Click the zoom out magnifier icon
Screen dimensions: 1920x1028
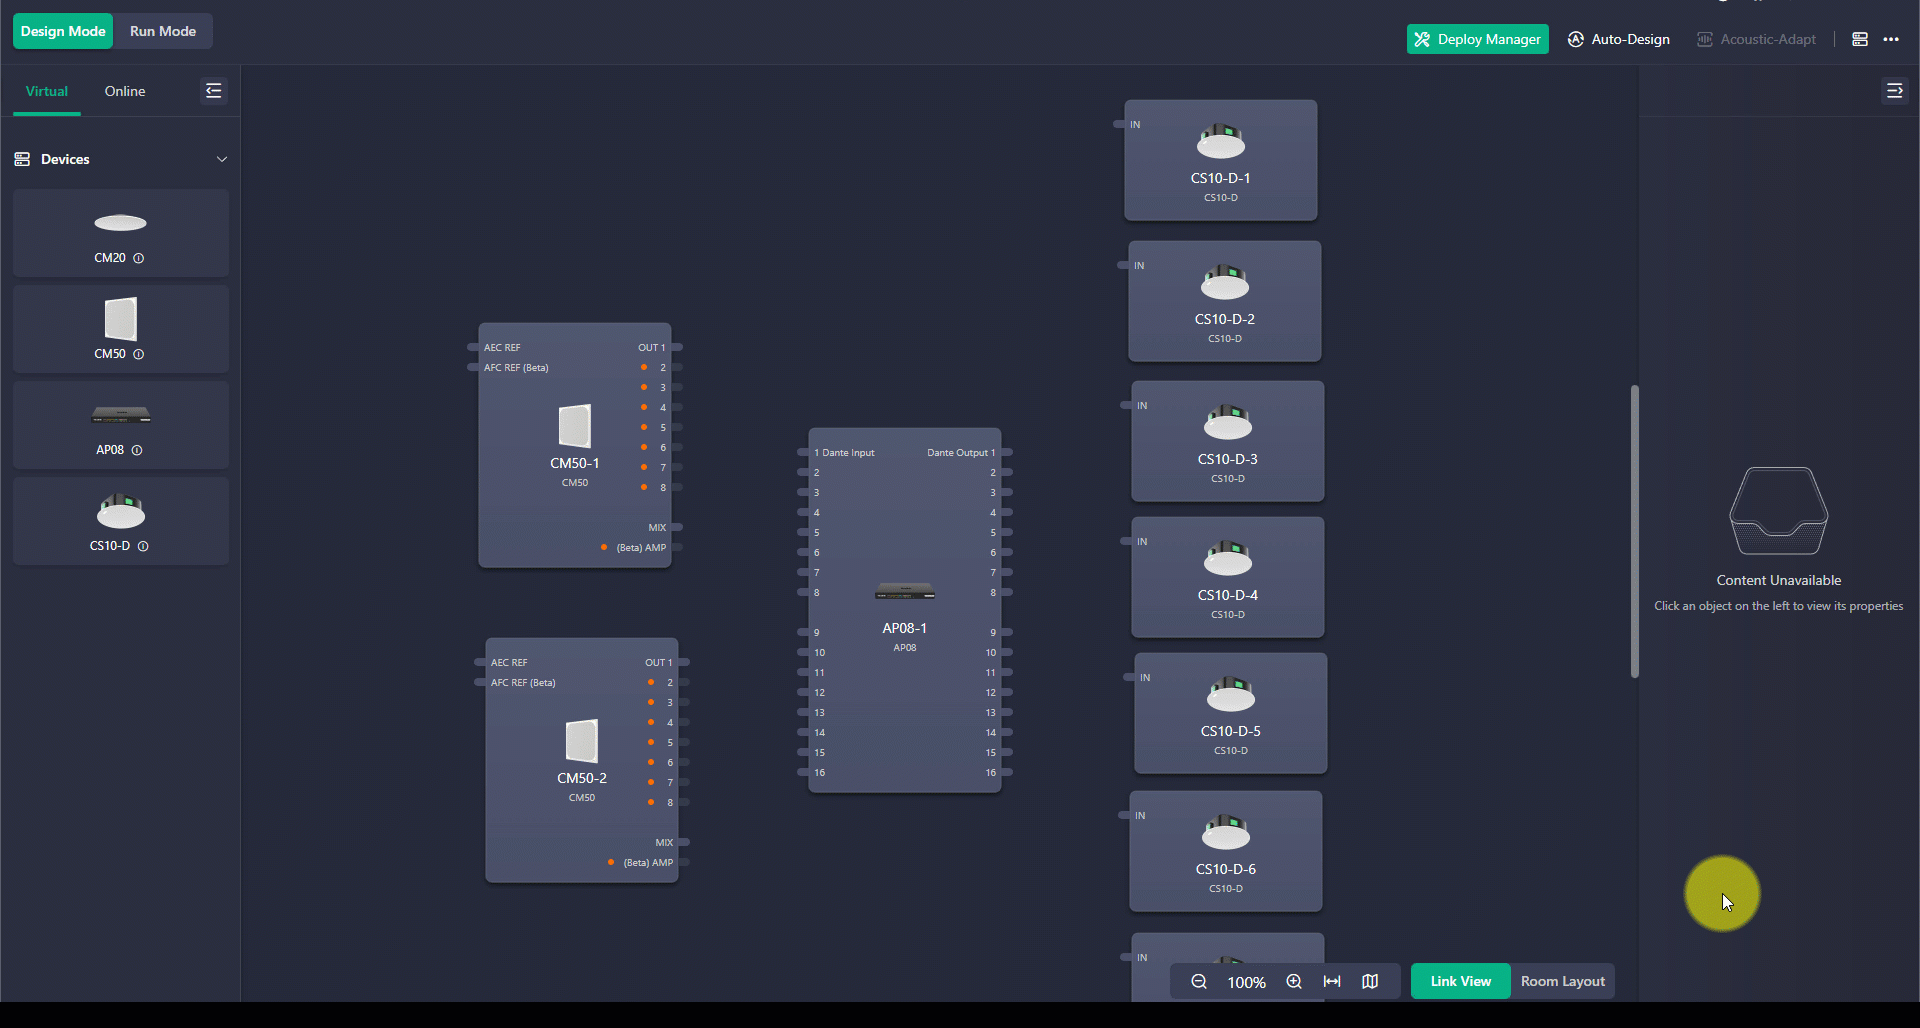[x=1197, y=982]
